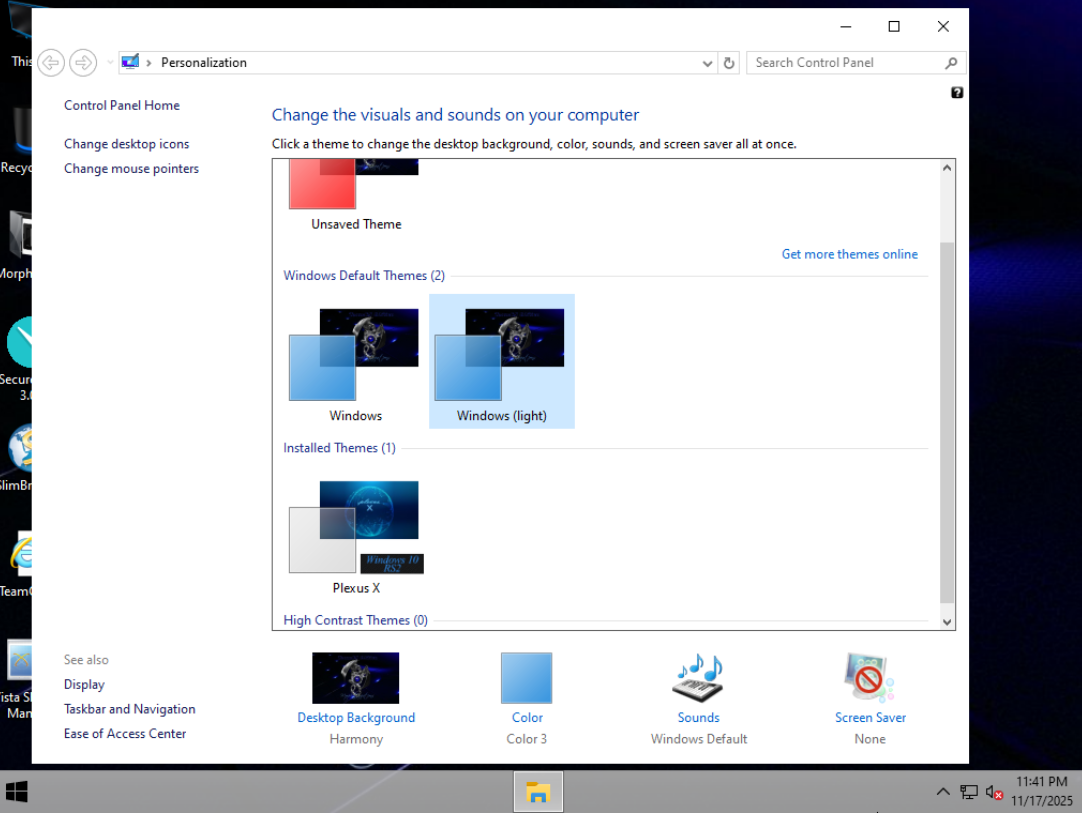1082x813 pixels.
Task: Click File Explorer in the taskbar
Action: pyautogui.click(x=538, y=792)
